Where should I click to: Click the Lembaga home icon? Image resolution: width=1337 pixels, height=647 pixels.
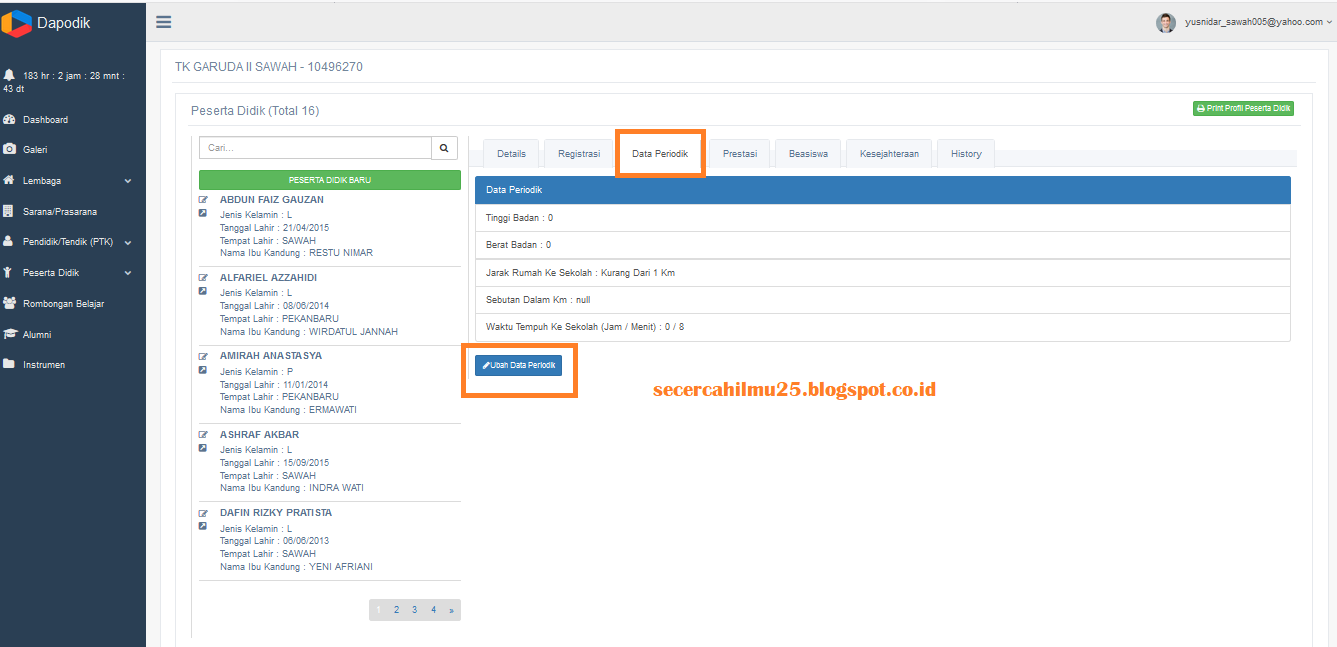(x=9, y=181)
